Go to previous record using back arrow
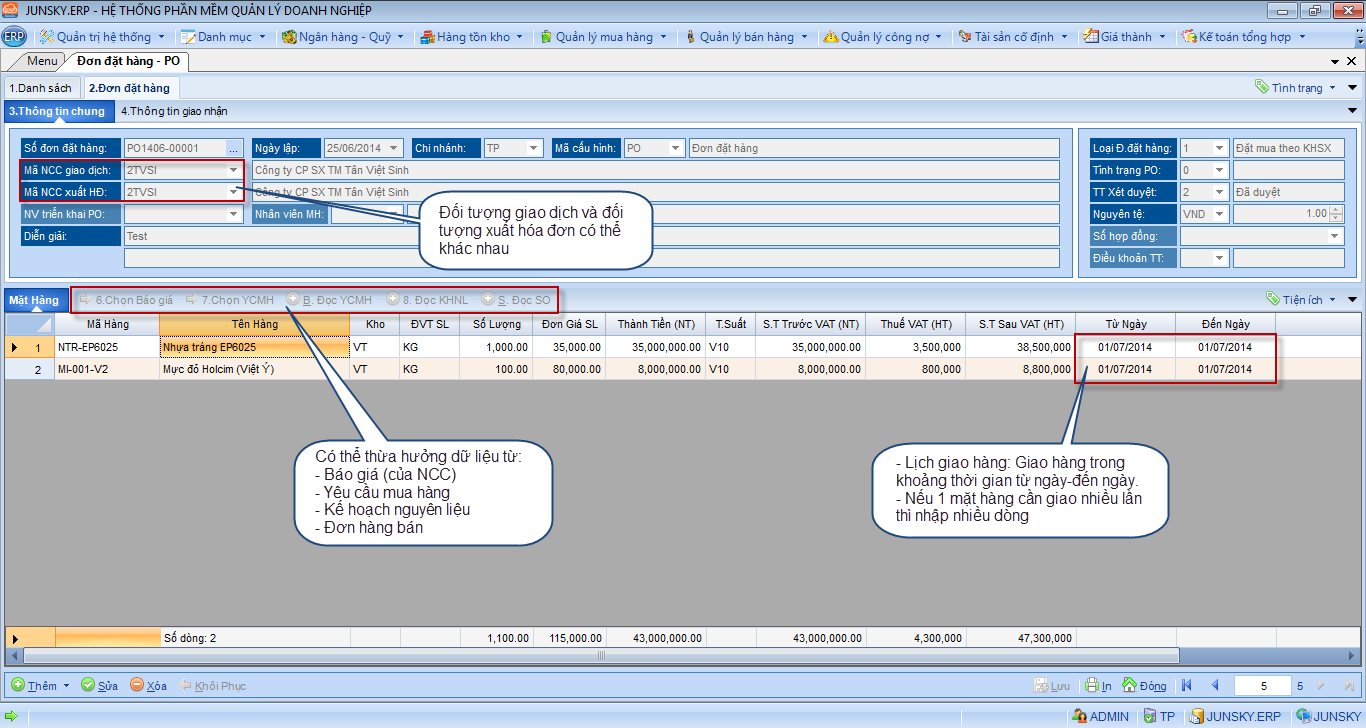 pyautogui.click(x=1215, y=686)
